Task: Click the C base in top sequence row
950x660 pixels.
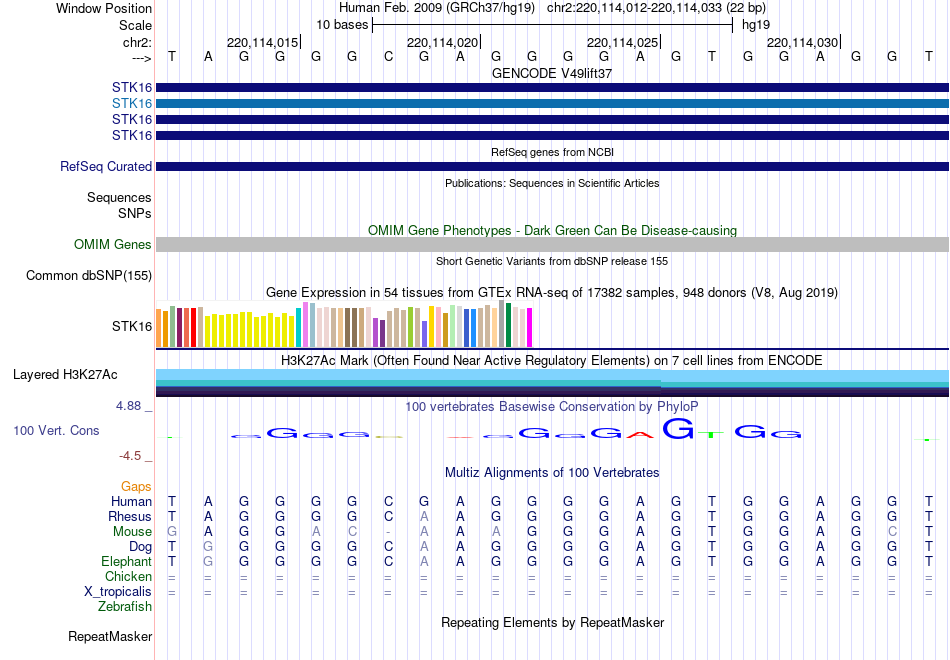Action: pyautogui.click(x=388, y=57)
